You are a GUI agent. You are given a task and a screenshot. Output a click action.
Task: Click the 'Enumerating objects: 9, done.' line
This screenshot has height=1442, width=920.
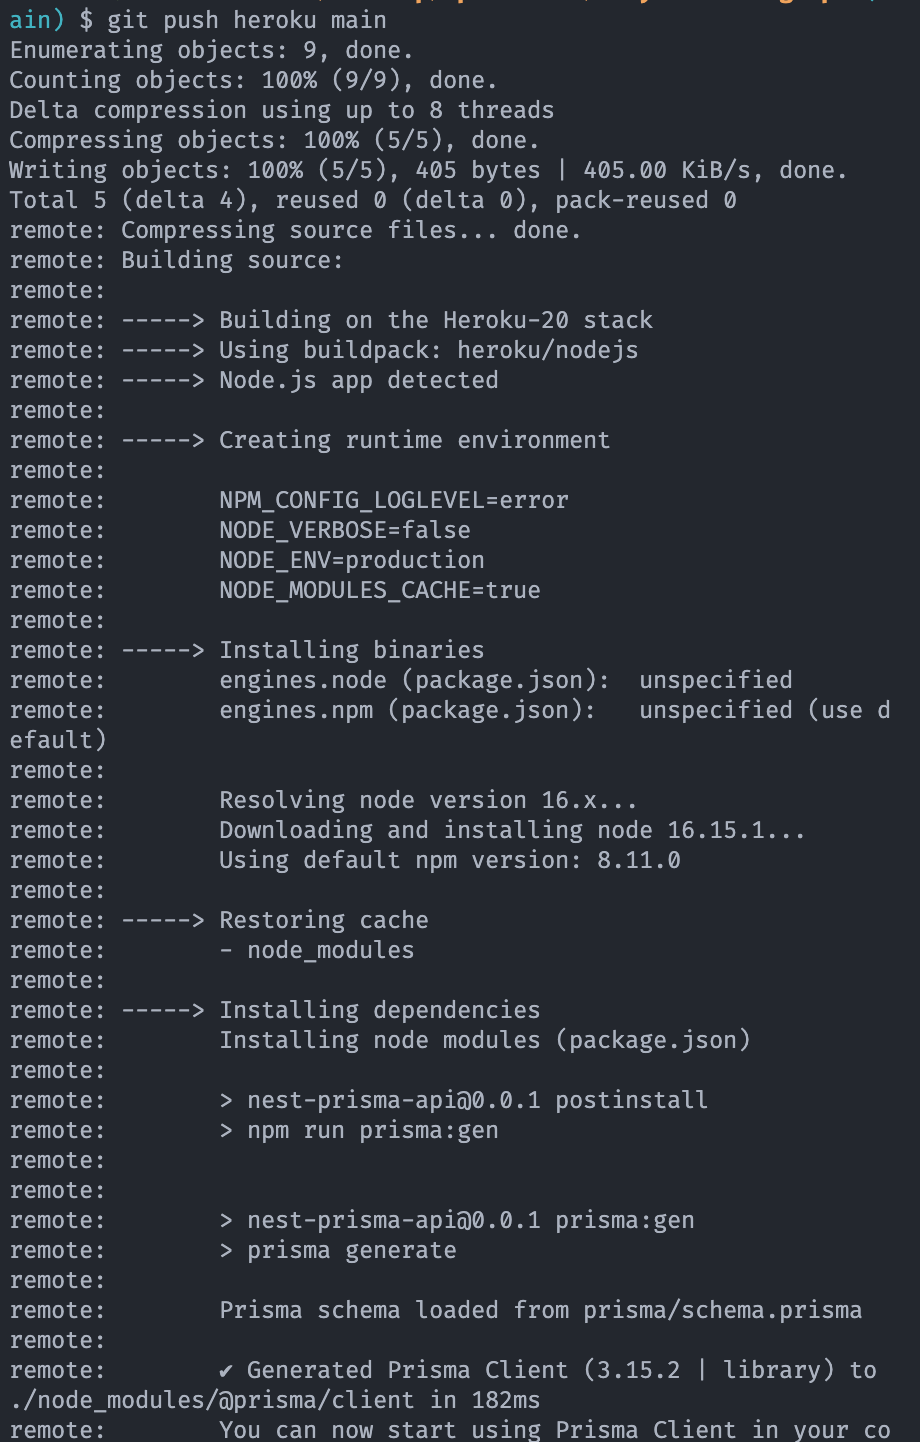coord(211,50)
